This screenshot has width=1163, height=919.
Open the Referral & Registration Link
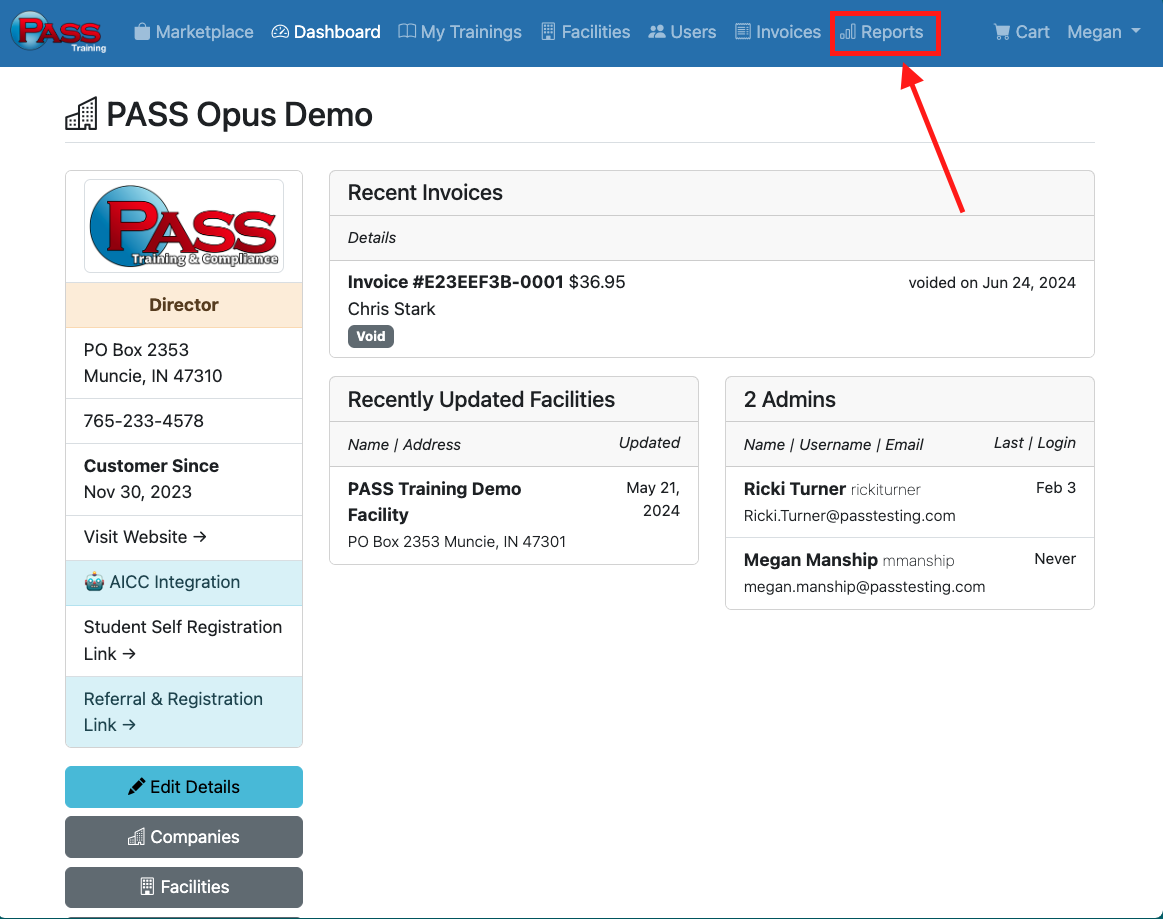tap(184, 712)
